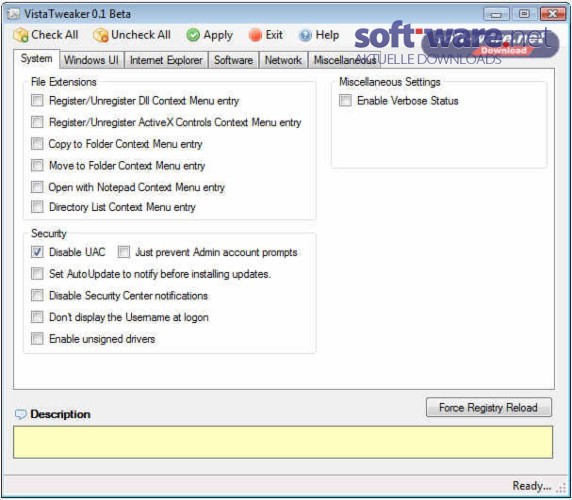Enable unsigned drivers checkbox
The image size is (572, 500).
[x=37, y=339]
